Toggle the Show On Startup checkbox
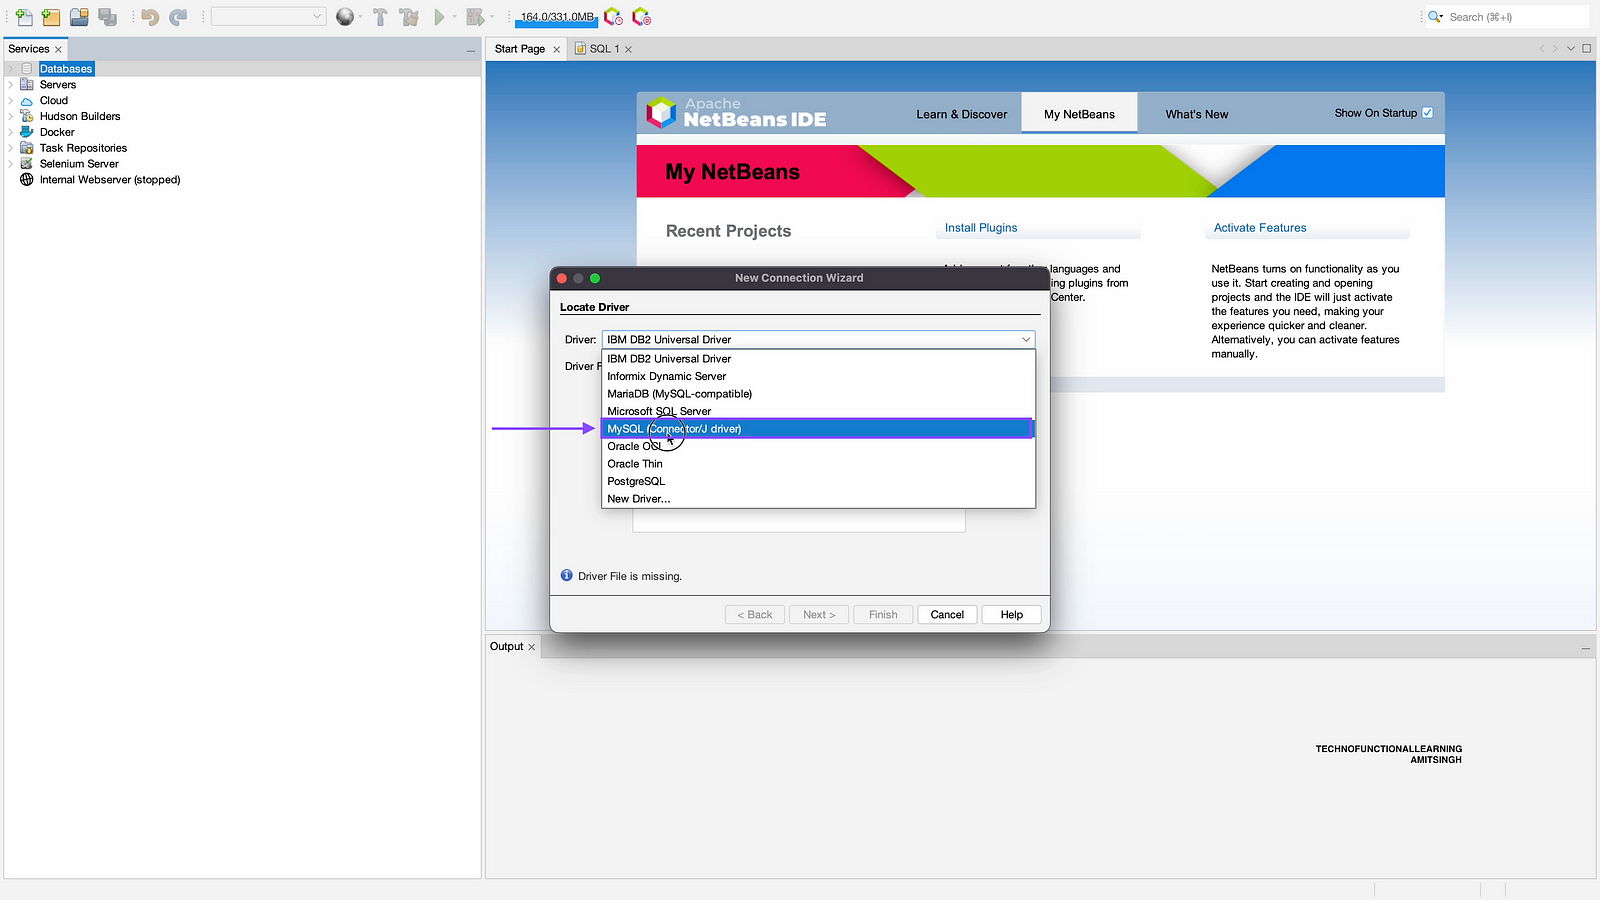Screen dimensions: 1600x900 (1427, 113)
